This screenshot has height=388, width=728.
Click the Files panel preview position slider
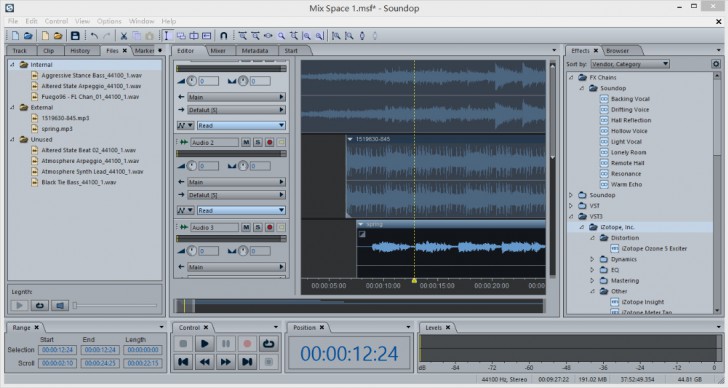pos(115,305)
